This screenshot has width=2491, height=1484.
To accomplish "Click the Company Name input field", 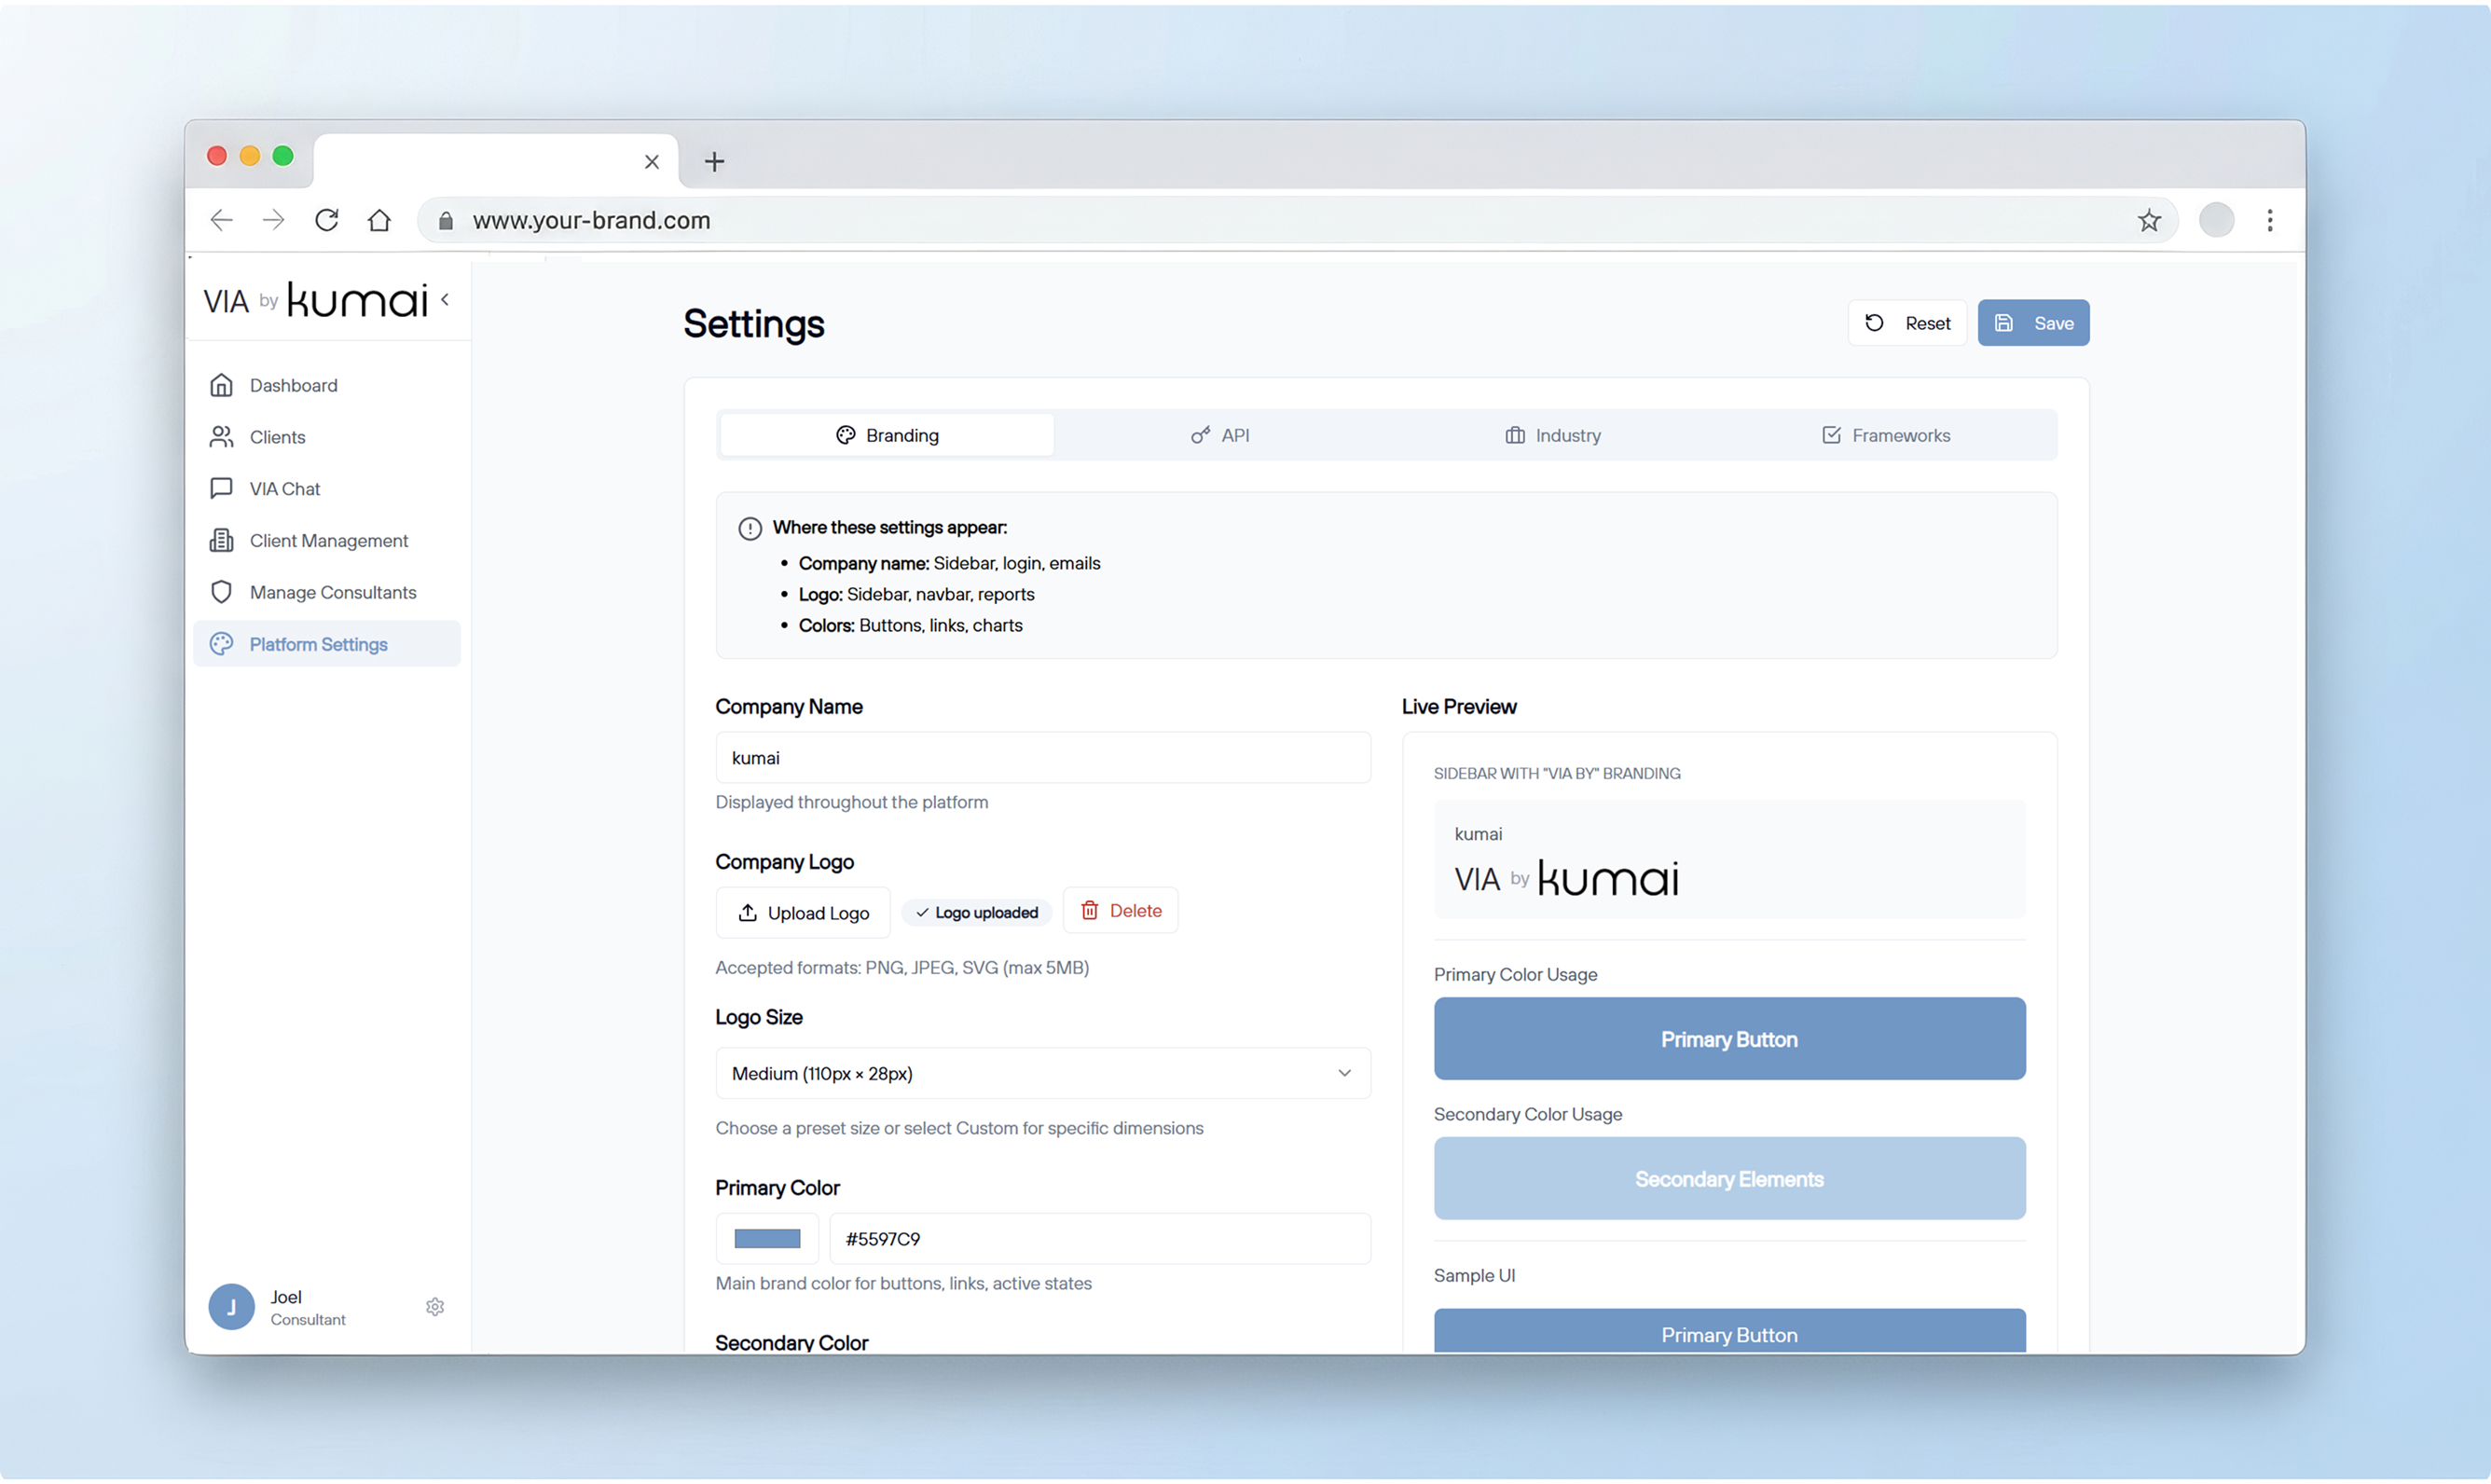I will [x=1042, y=758].
